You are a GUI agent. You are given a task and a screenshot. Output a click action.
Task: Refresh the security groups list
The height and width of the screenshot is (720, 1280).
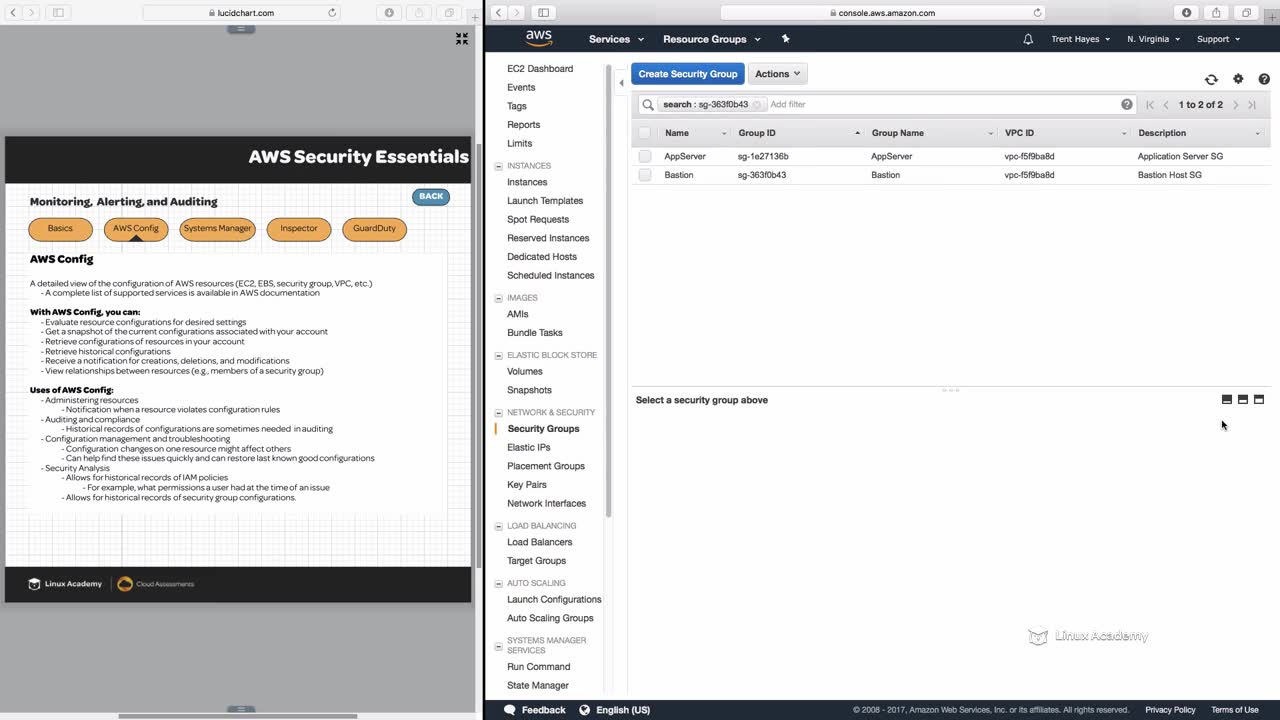tap(1211, 79)
